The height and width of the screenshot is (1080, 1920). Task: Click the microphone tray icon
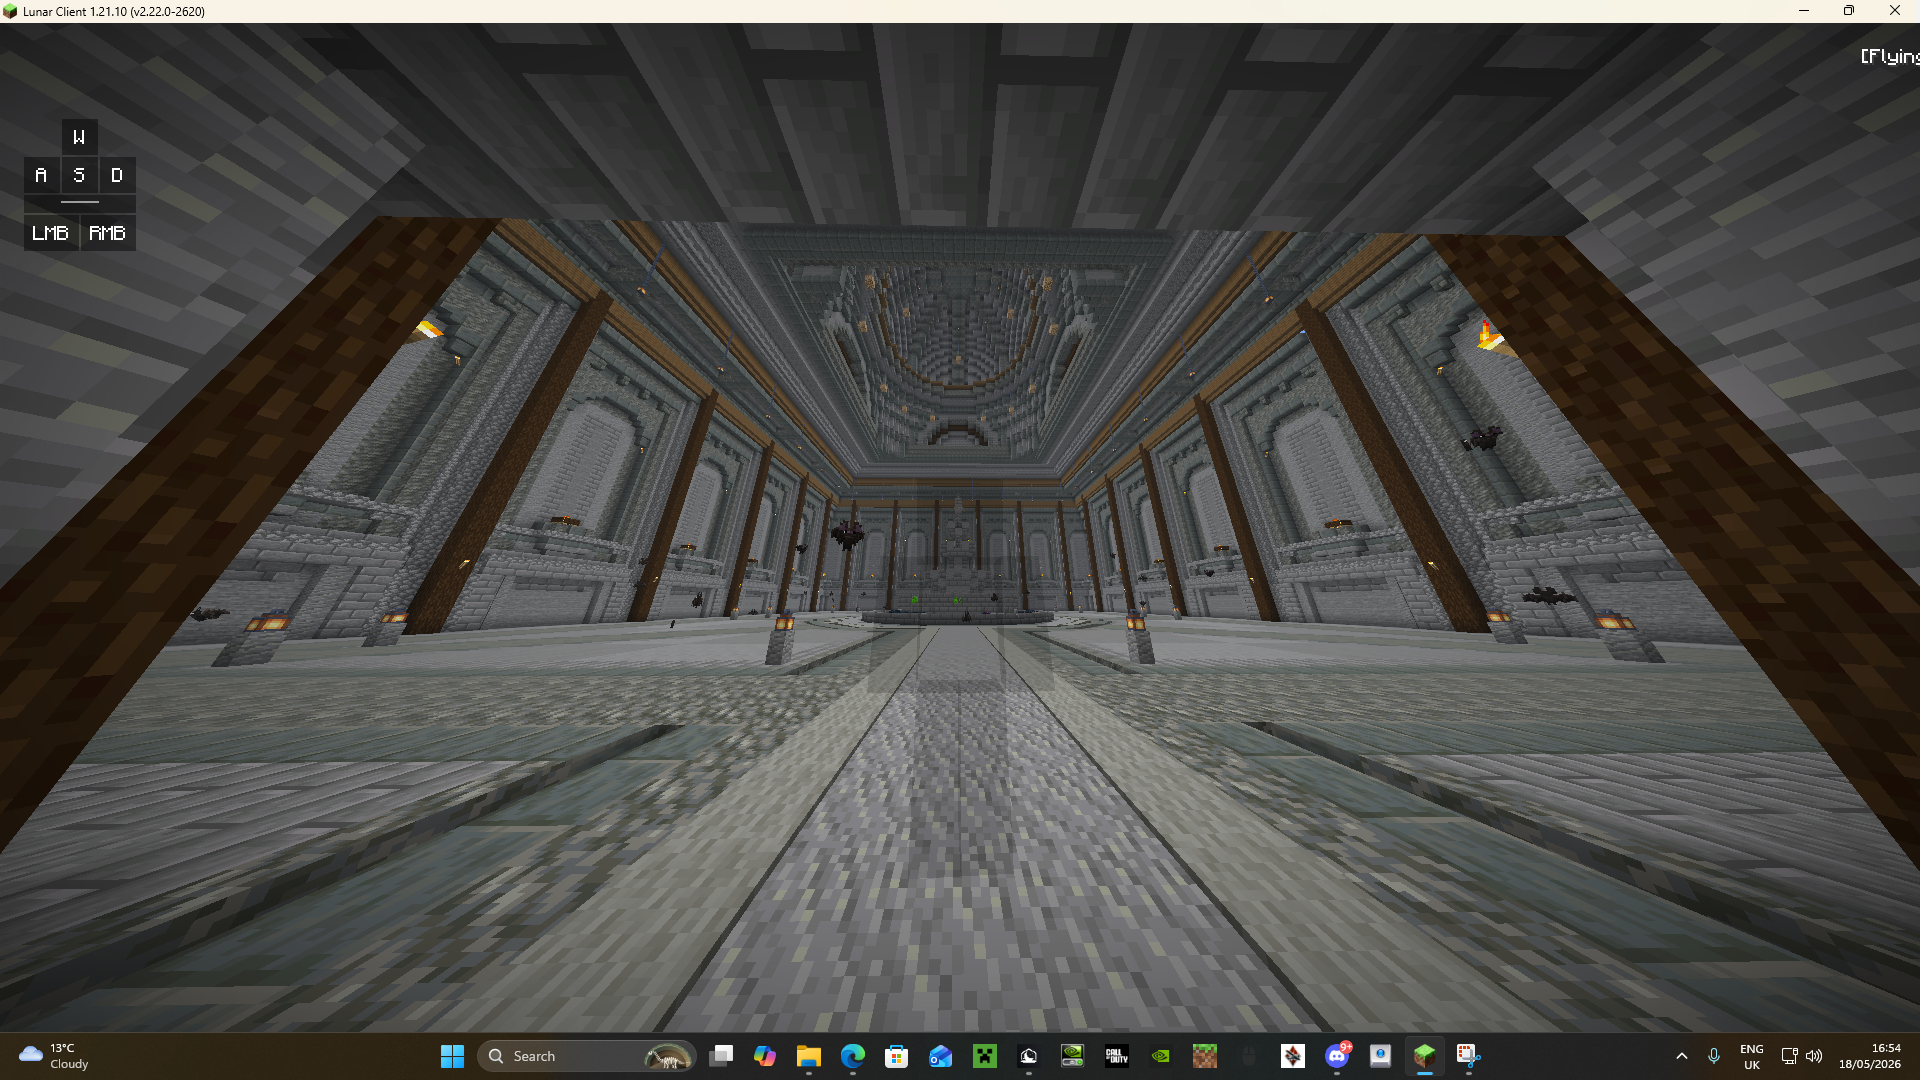(x=1714, y=1056)
